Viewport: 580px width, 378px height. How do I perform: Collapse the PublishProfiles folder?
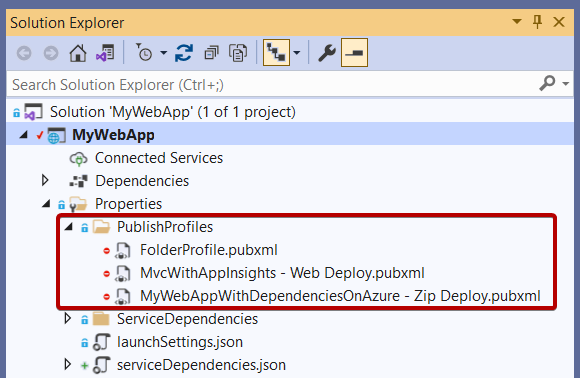pos(68,226)
